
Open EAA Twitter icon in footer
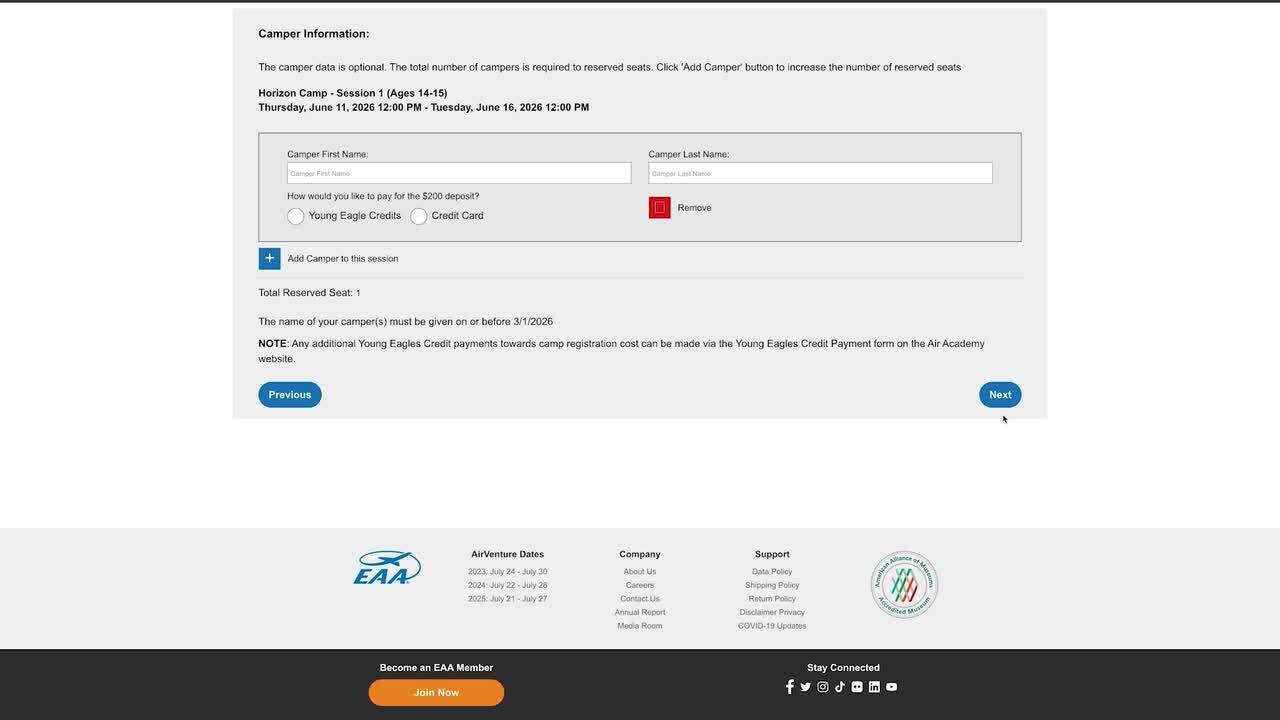(806, 687)
